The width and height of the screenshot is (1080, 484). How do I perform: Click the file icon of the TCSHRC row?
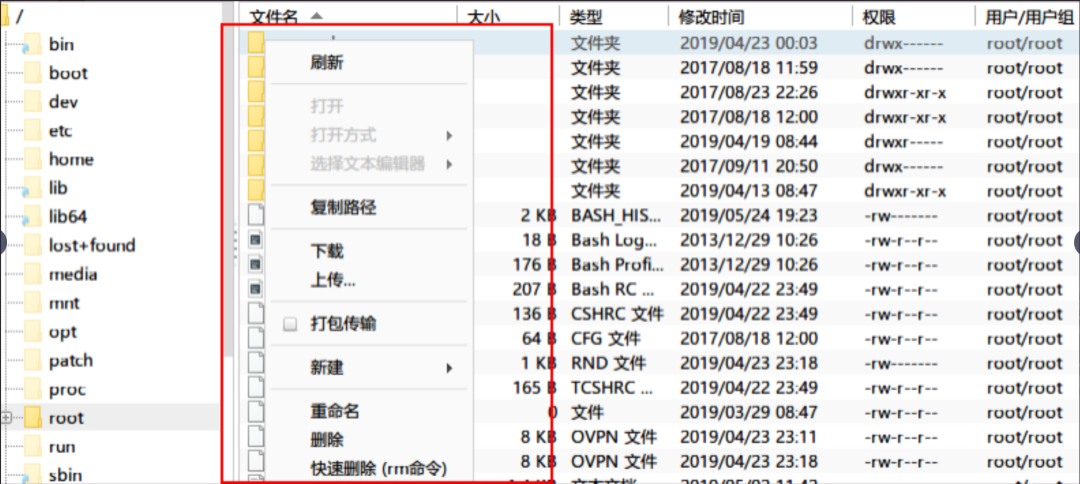(256, 388)
